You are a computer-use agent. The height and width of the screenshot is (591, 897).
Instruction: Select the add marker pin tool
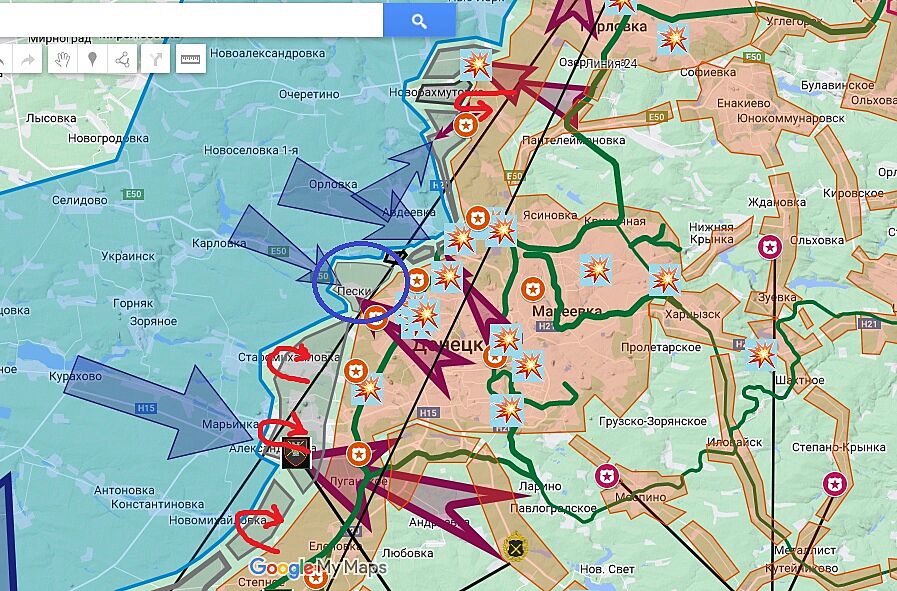[x=92, y=60]
